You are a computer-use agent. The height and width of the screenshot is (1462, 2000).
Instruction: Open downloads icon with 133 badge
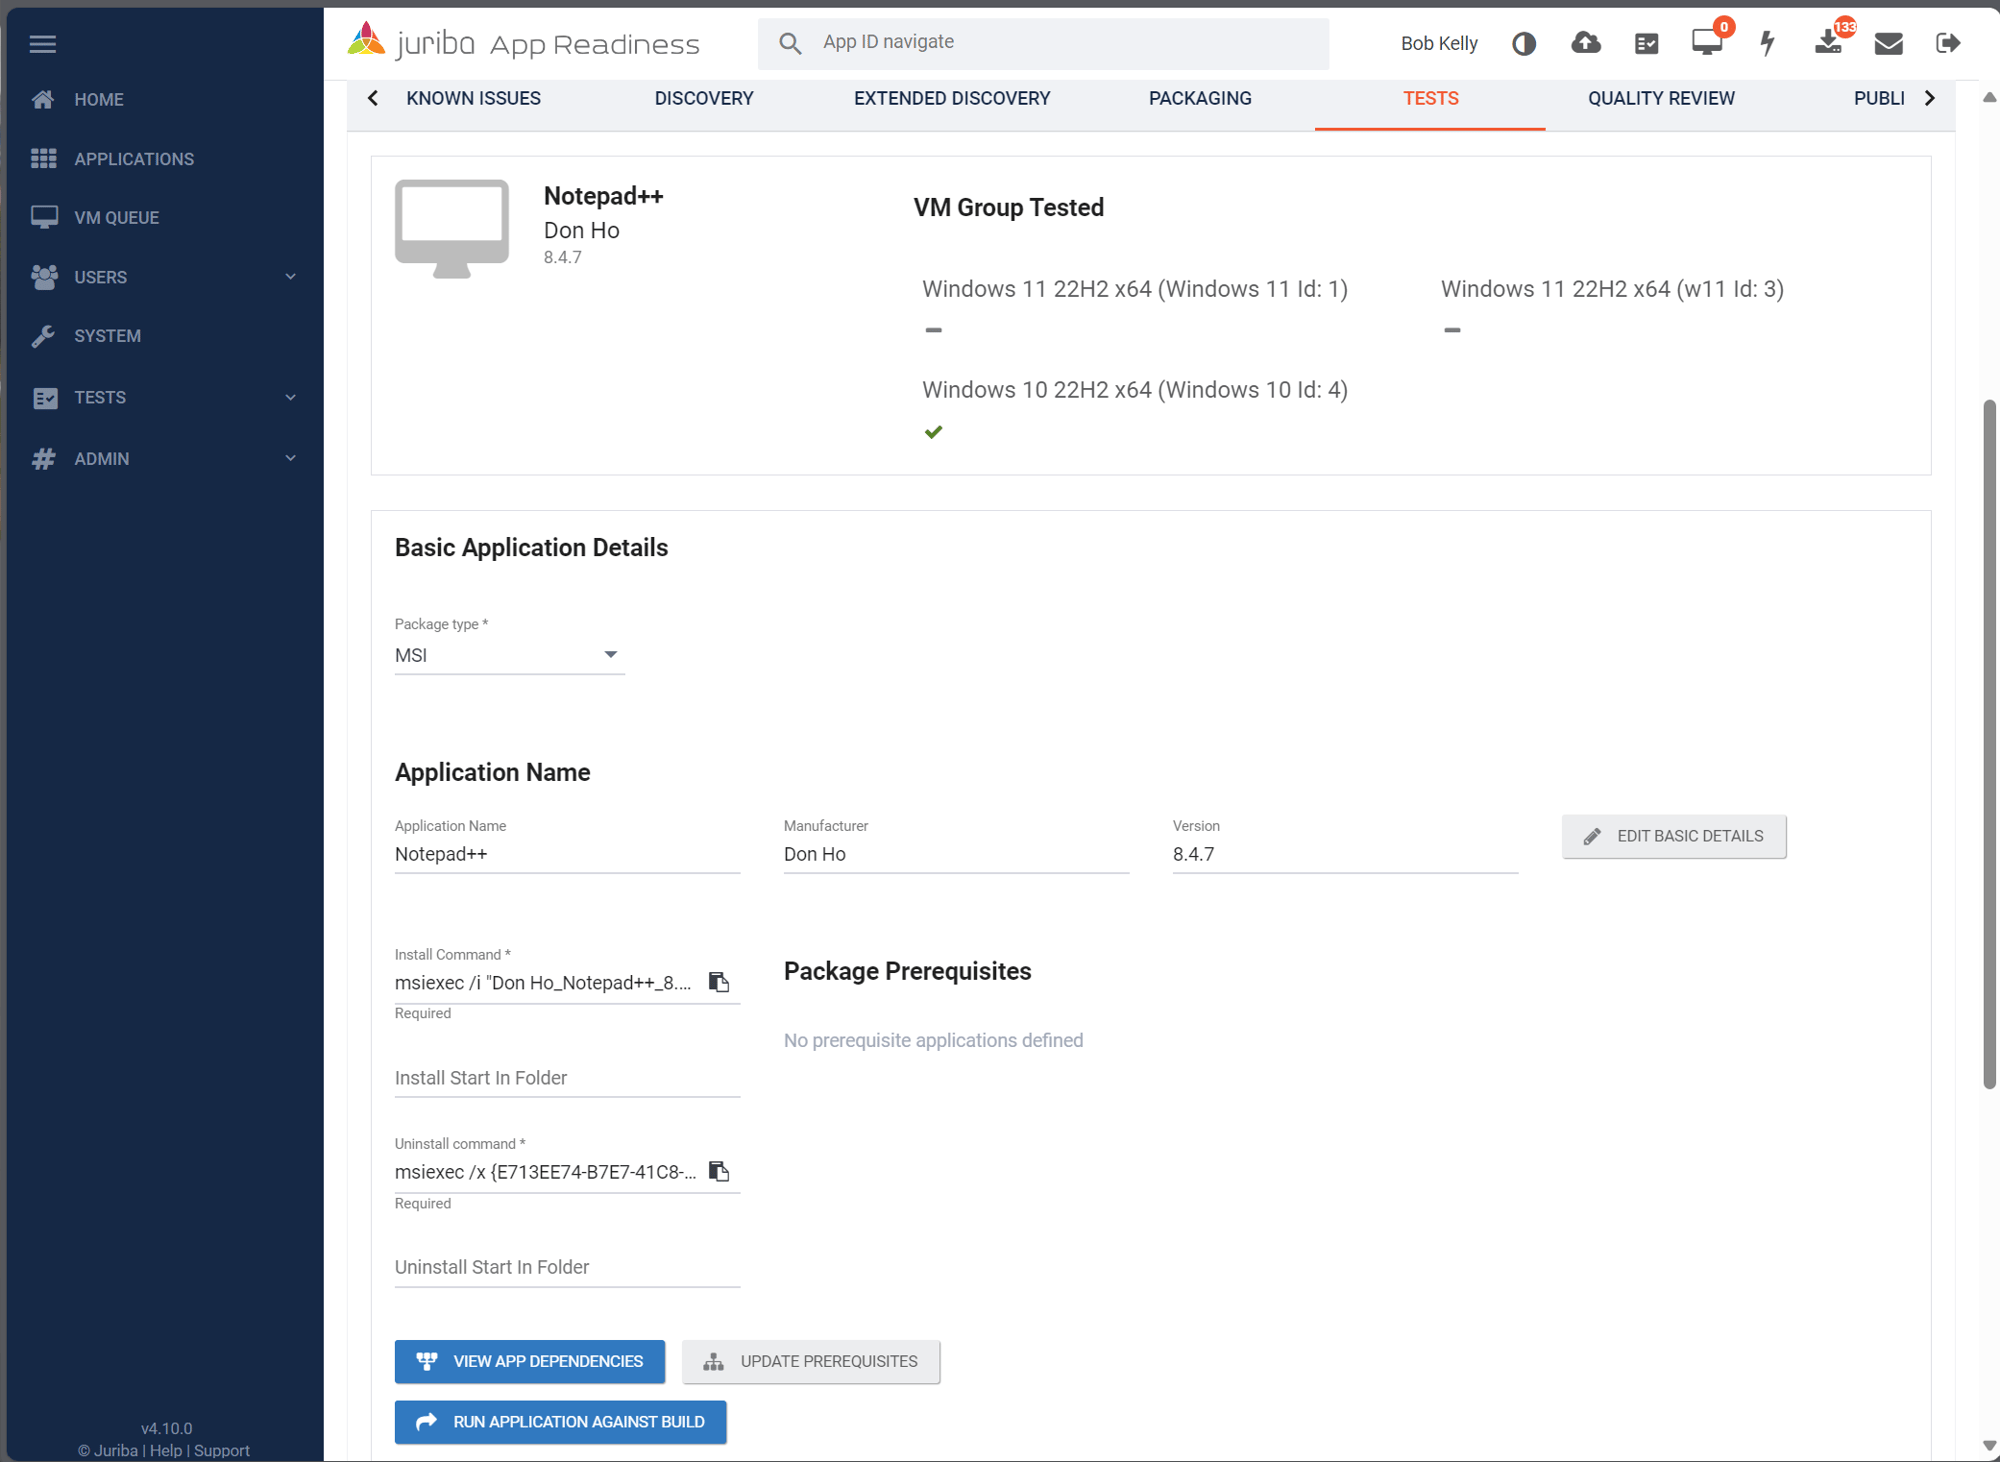tap(1828, 43)
